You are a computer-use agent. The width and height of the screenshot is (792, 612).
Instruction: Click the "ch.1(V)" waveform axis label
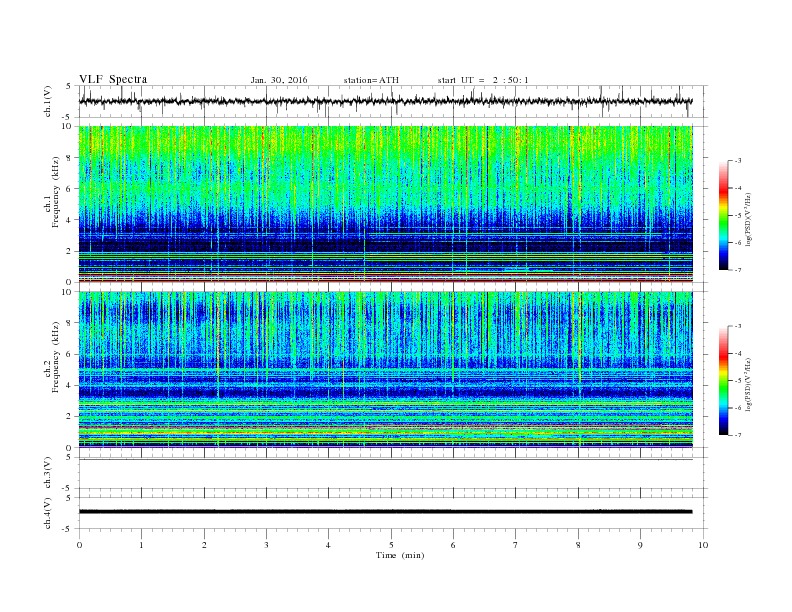click(48, 101)
